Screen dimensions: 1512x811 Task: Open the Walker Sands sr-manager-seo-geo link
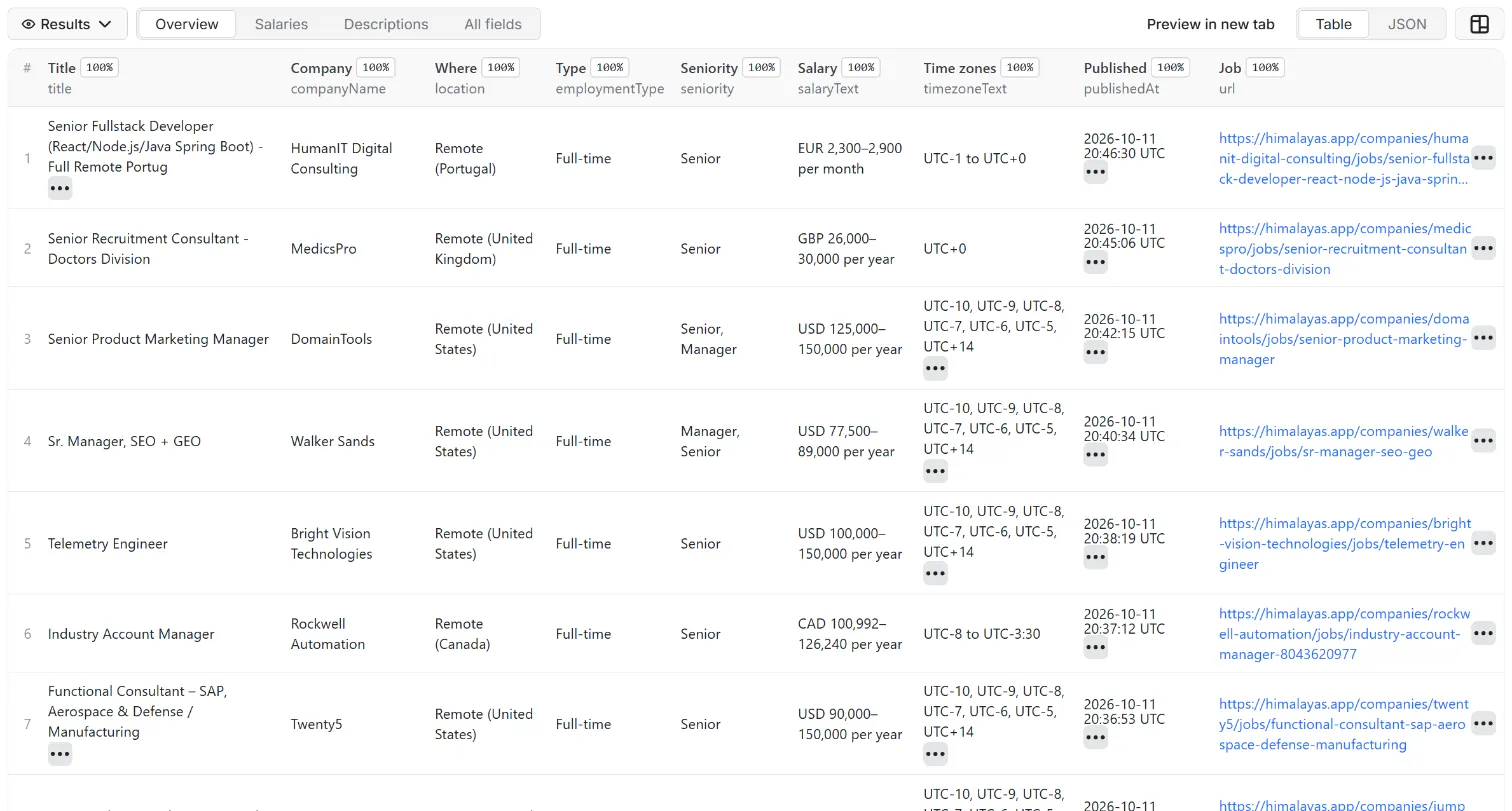click(1344, 441)
